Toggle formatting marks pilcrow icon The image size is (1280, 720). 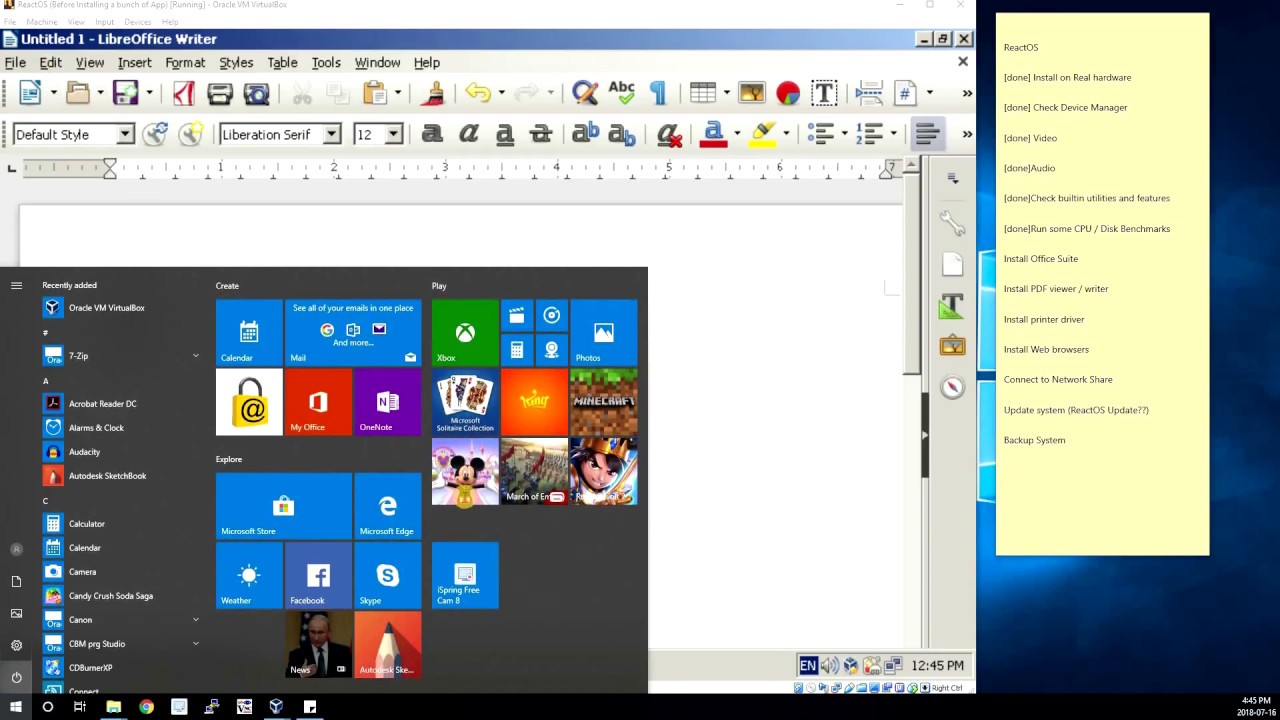[658, 93]
